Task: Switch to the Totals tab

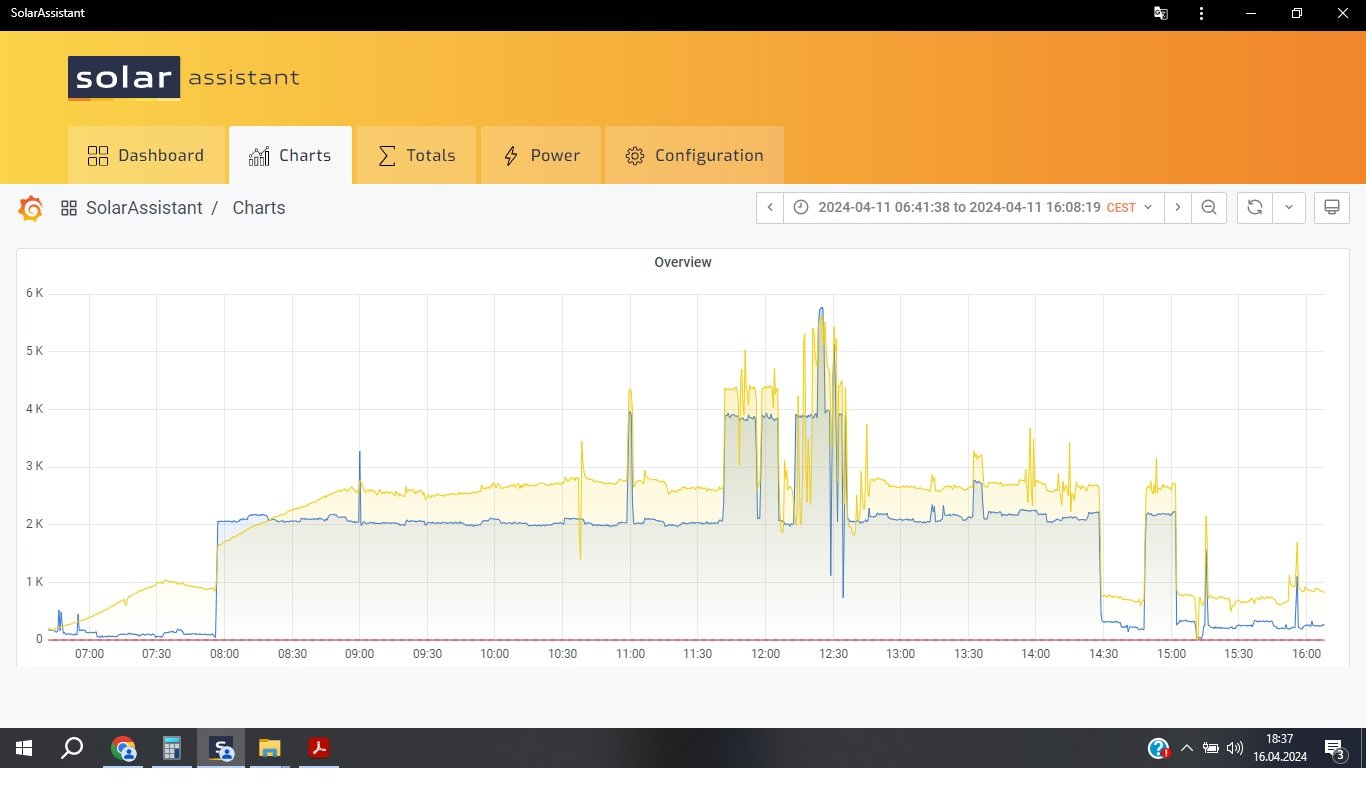Action: point(416,155)
